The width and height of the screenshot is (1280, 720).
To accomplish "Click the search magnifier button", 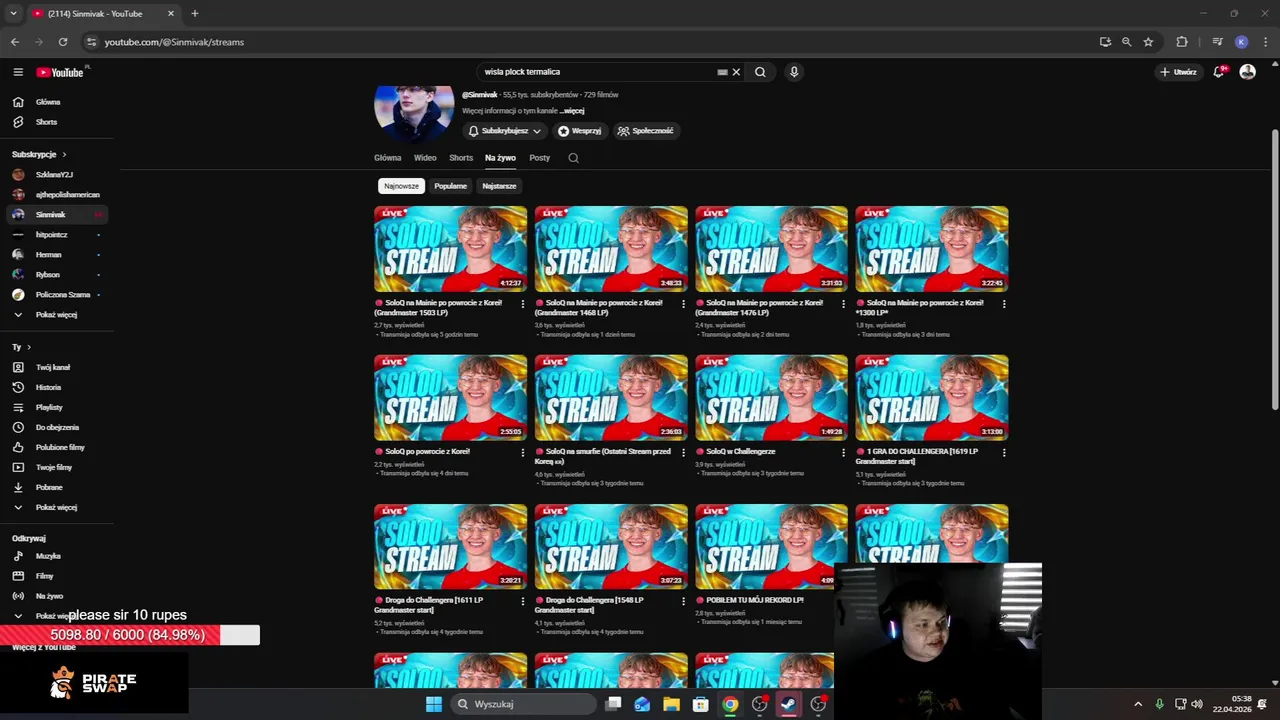I will (760, 72).
